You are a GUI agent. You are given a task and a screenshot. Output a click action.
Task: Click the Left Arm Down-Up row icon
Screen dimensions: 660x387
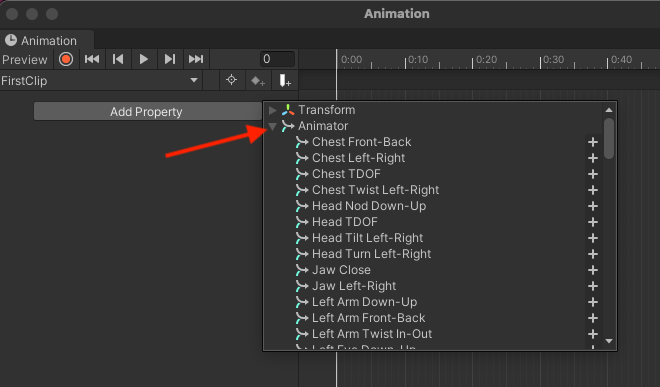point(302,302)
